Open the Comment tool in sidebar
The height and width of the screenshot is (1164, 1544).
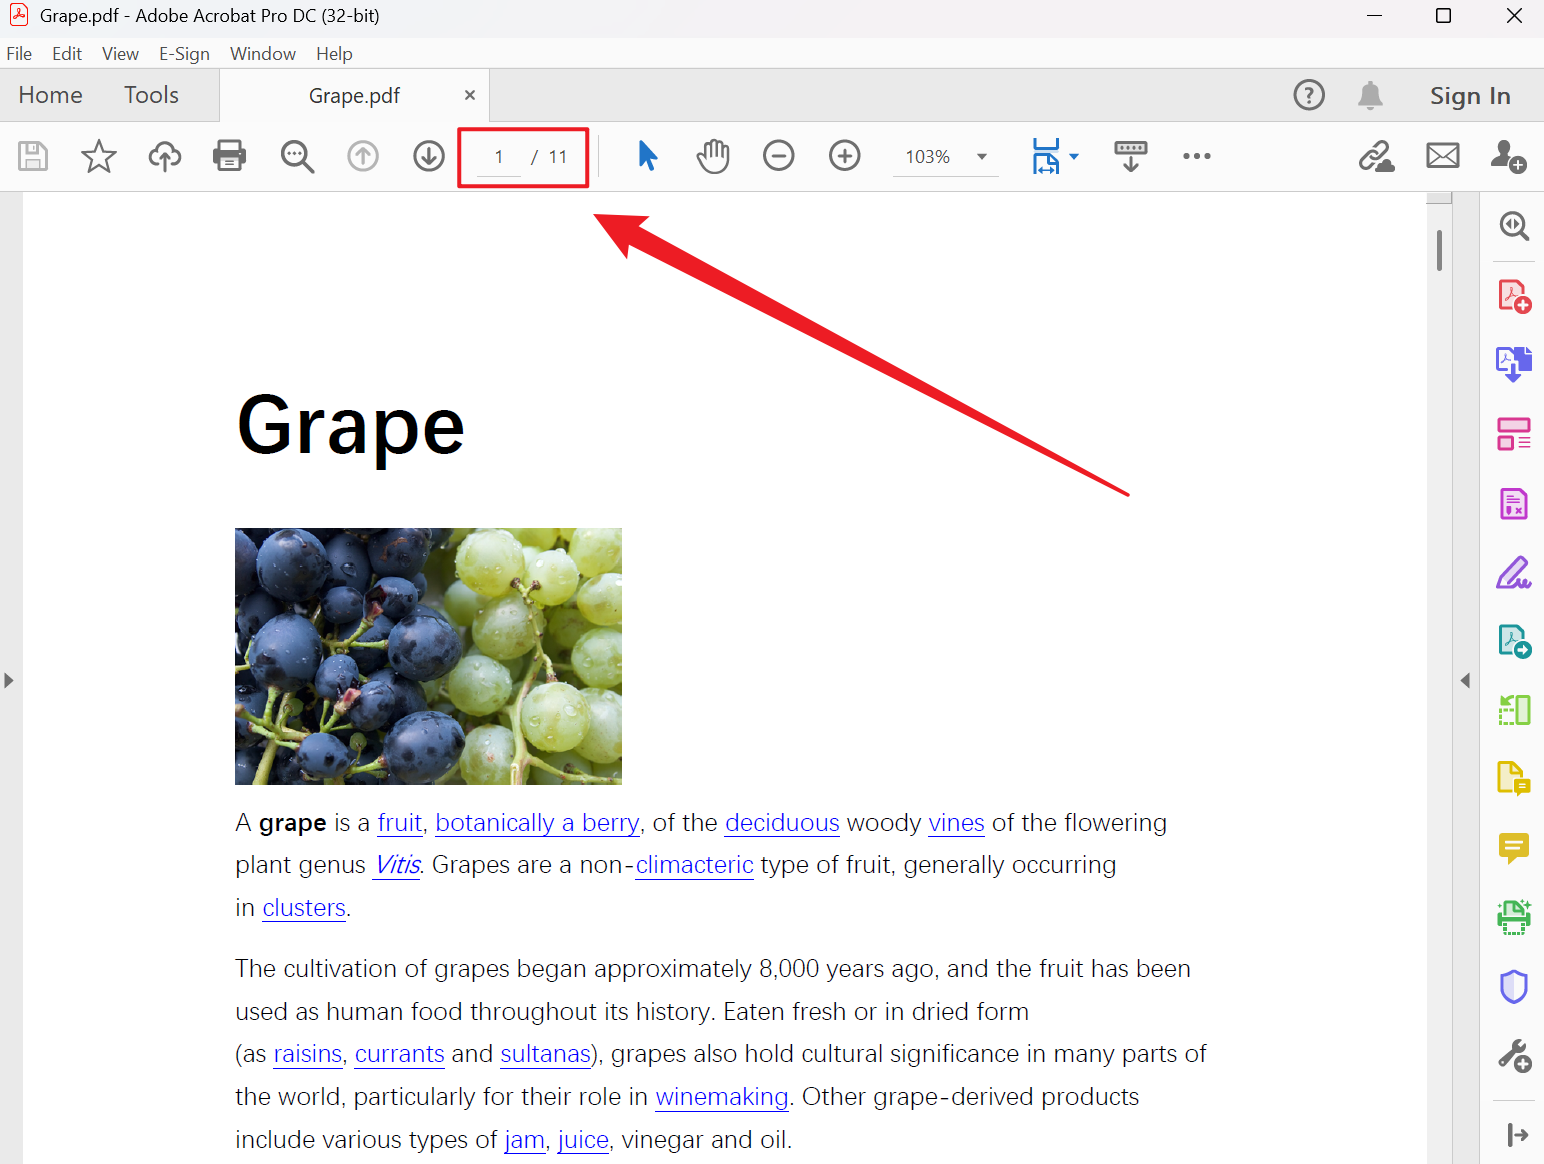point(1513,848)
